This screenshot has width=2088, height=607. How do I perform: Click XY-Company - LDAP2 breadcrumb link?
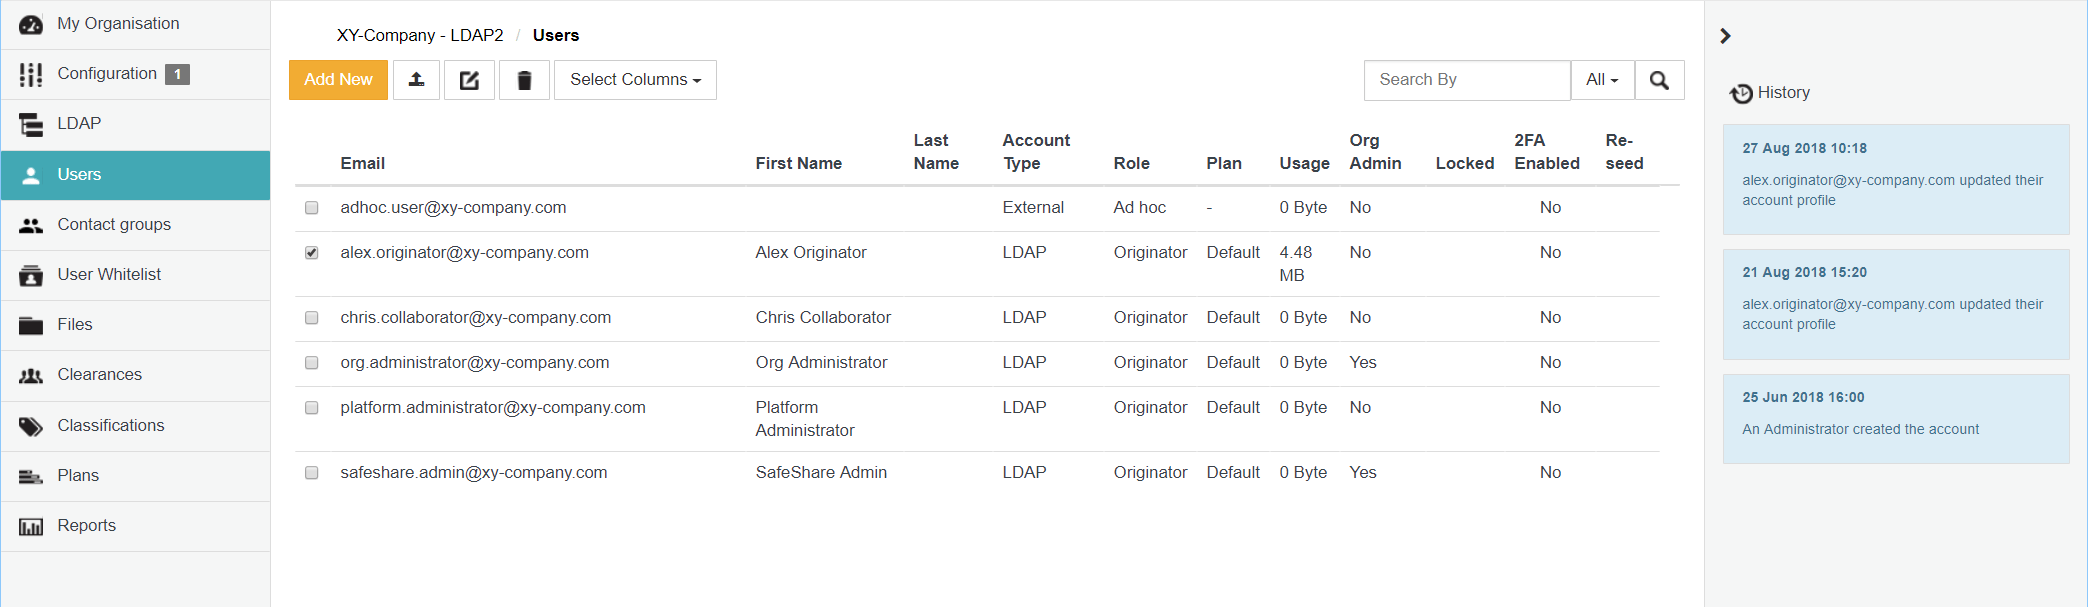tap(420, 36)
